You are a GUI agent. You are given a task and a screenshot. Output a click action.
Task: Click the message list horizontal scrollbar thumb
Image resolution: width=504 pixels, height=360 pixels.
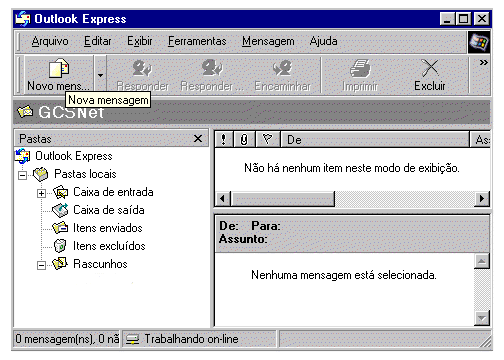[283, 199]
